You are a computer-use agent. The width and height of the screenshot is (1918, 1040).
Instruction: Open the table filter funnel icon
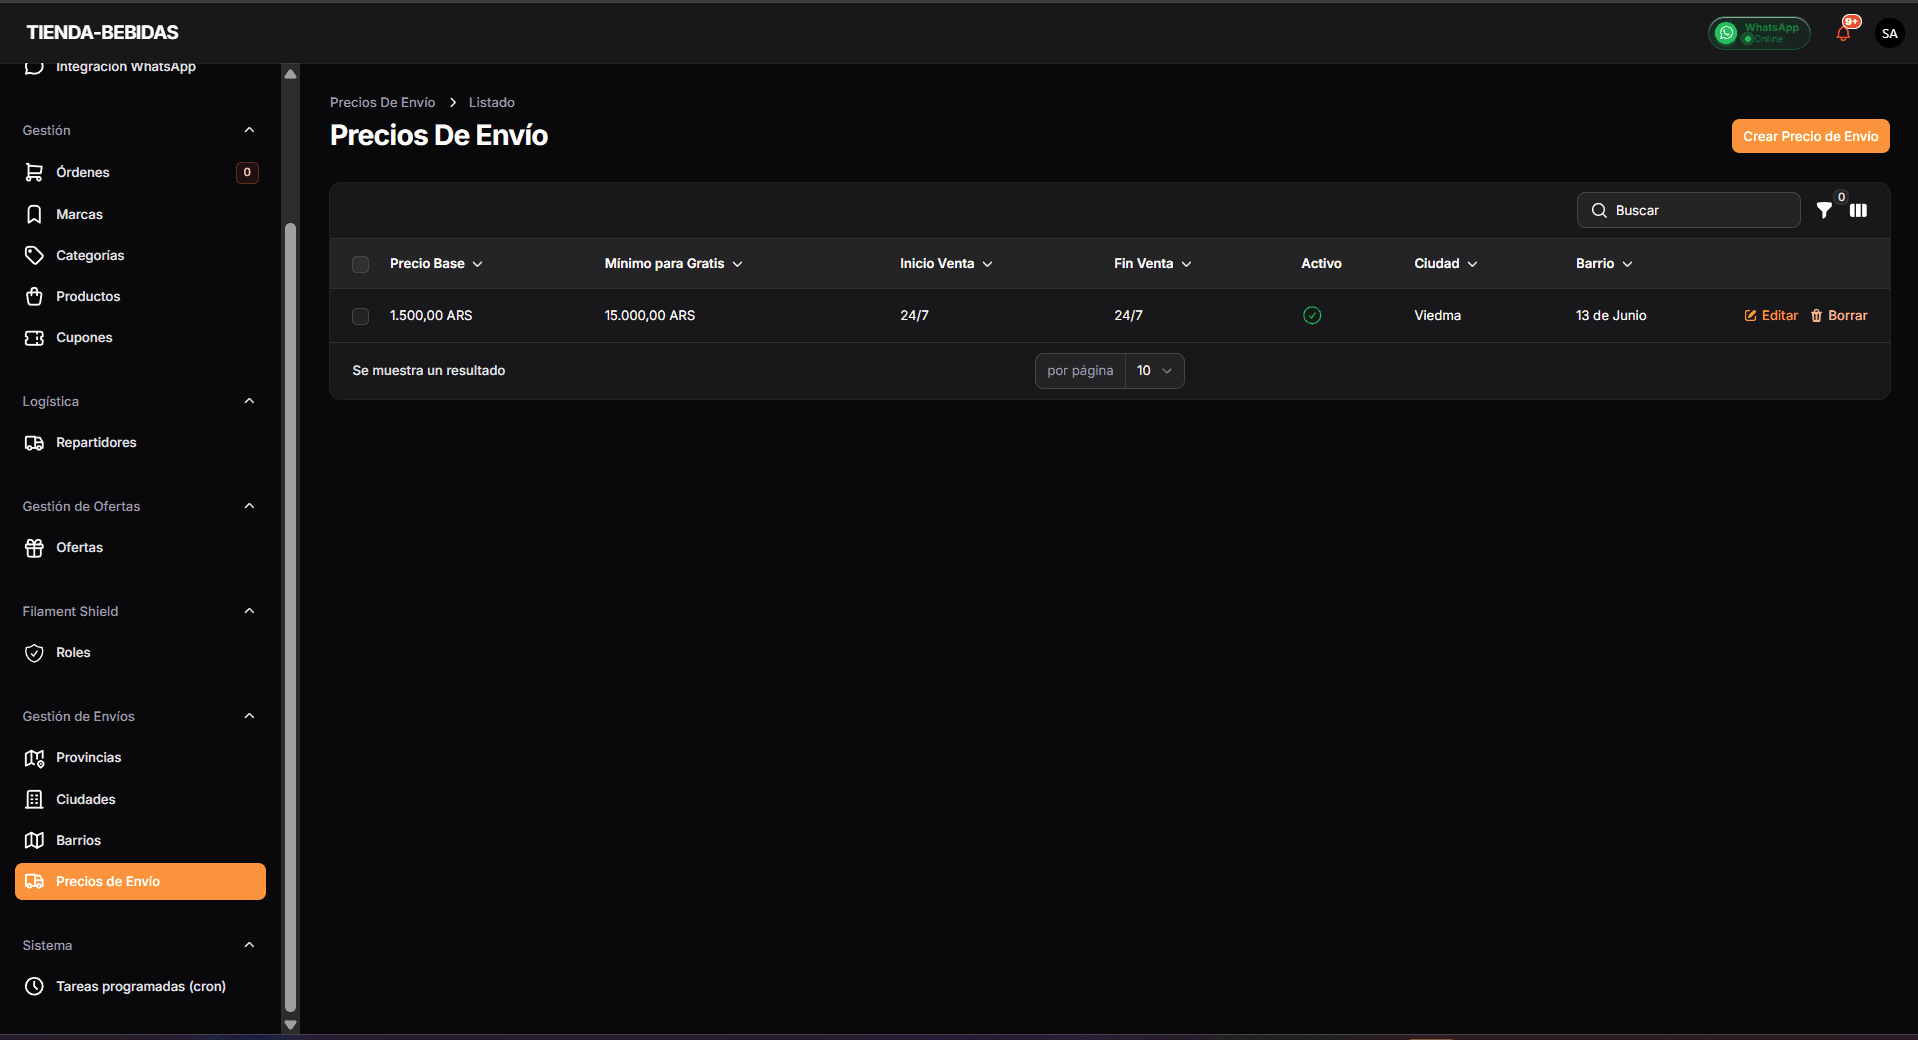[1824, 210]
